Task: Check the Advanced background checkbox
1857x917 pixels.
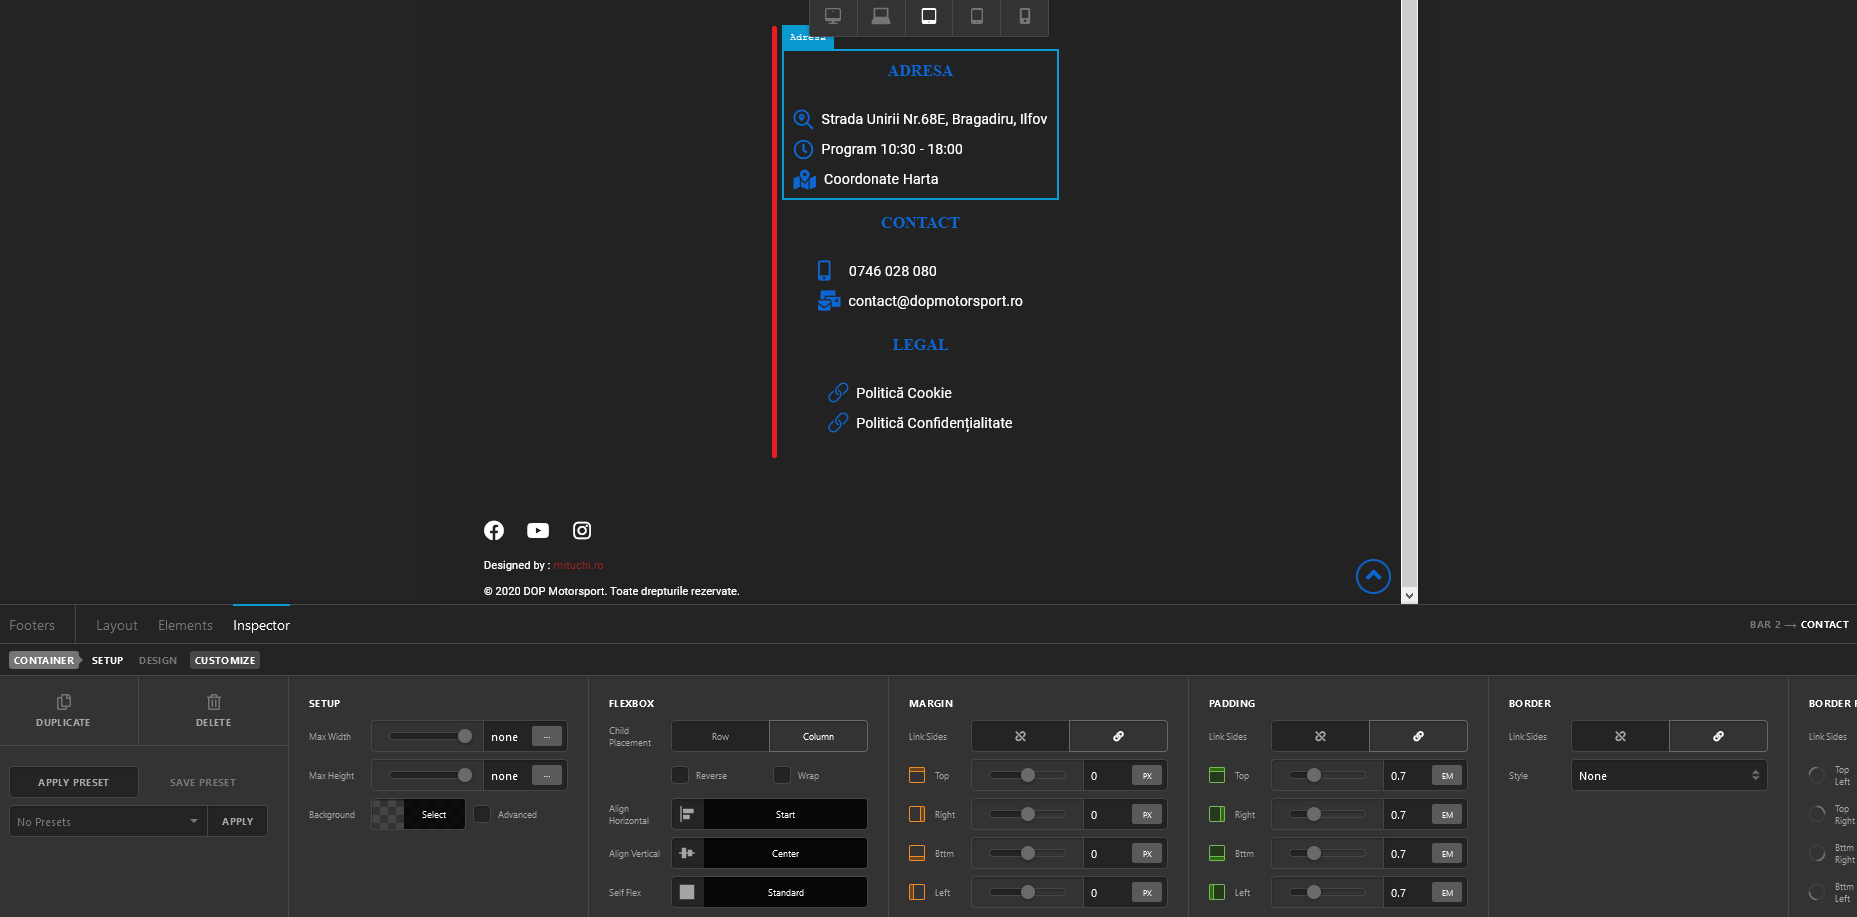Action: [x=482, y=814]
